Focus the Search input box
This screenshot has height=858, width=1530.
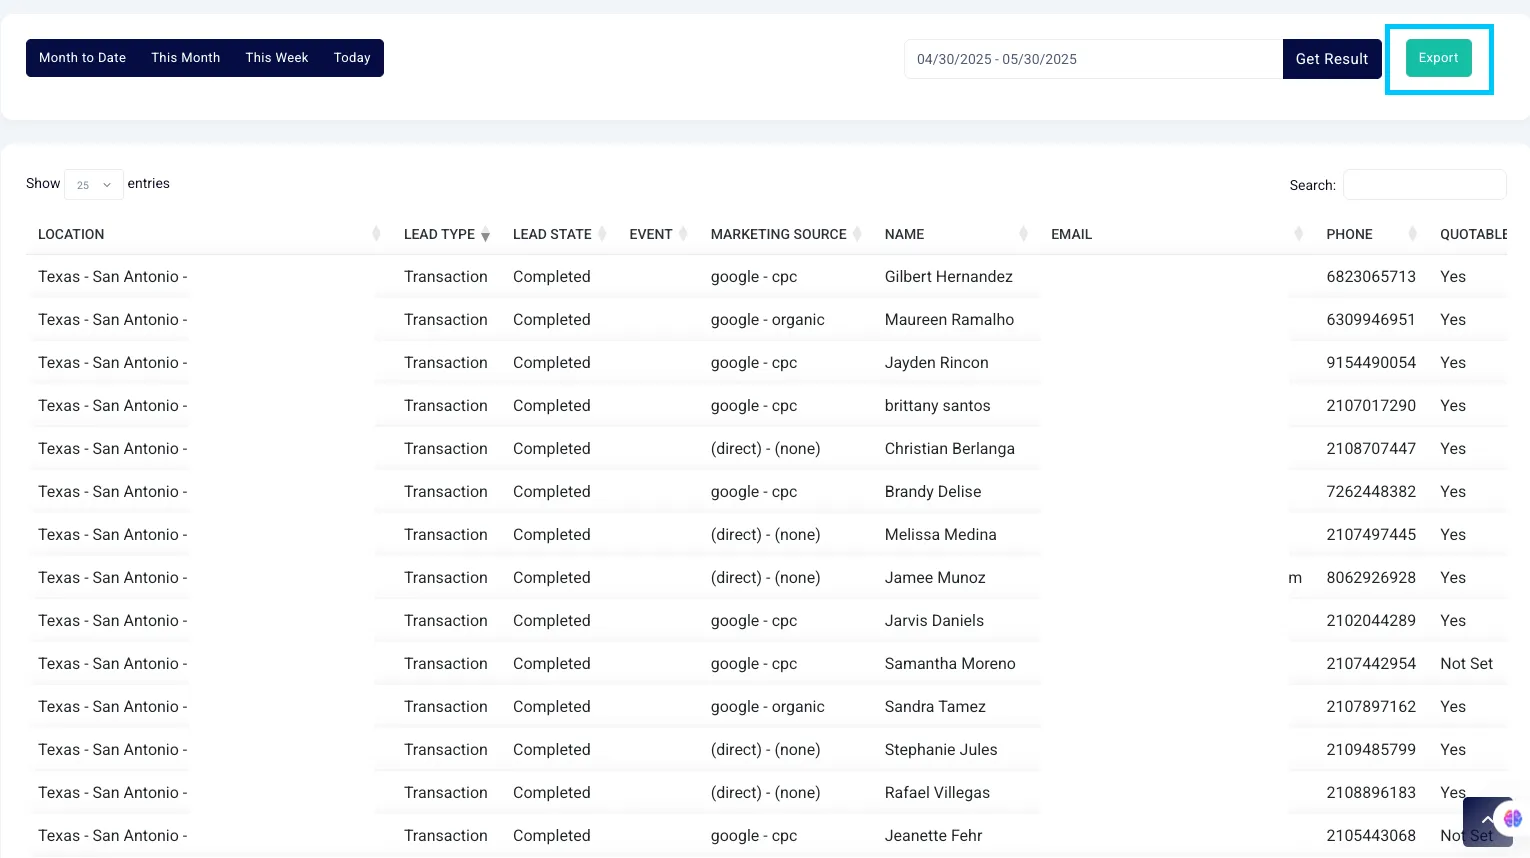pyautogui.click(x=1425, y=185)
